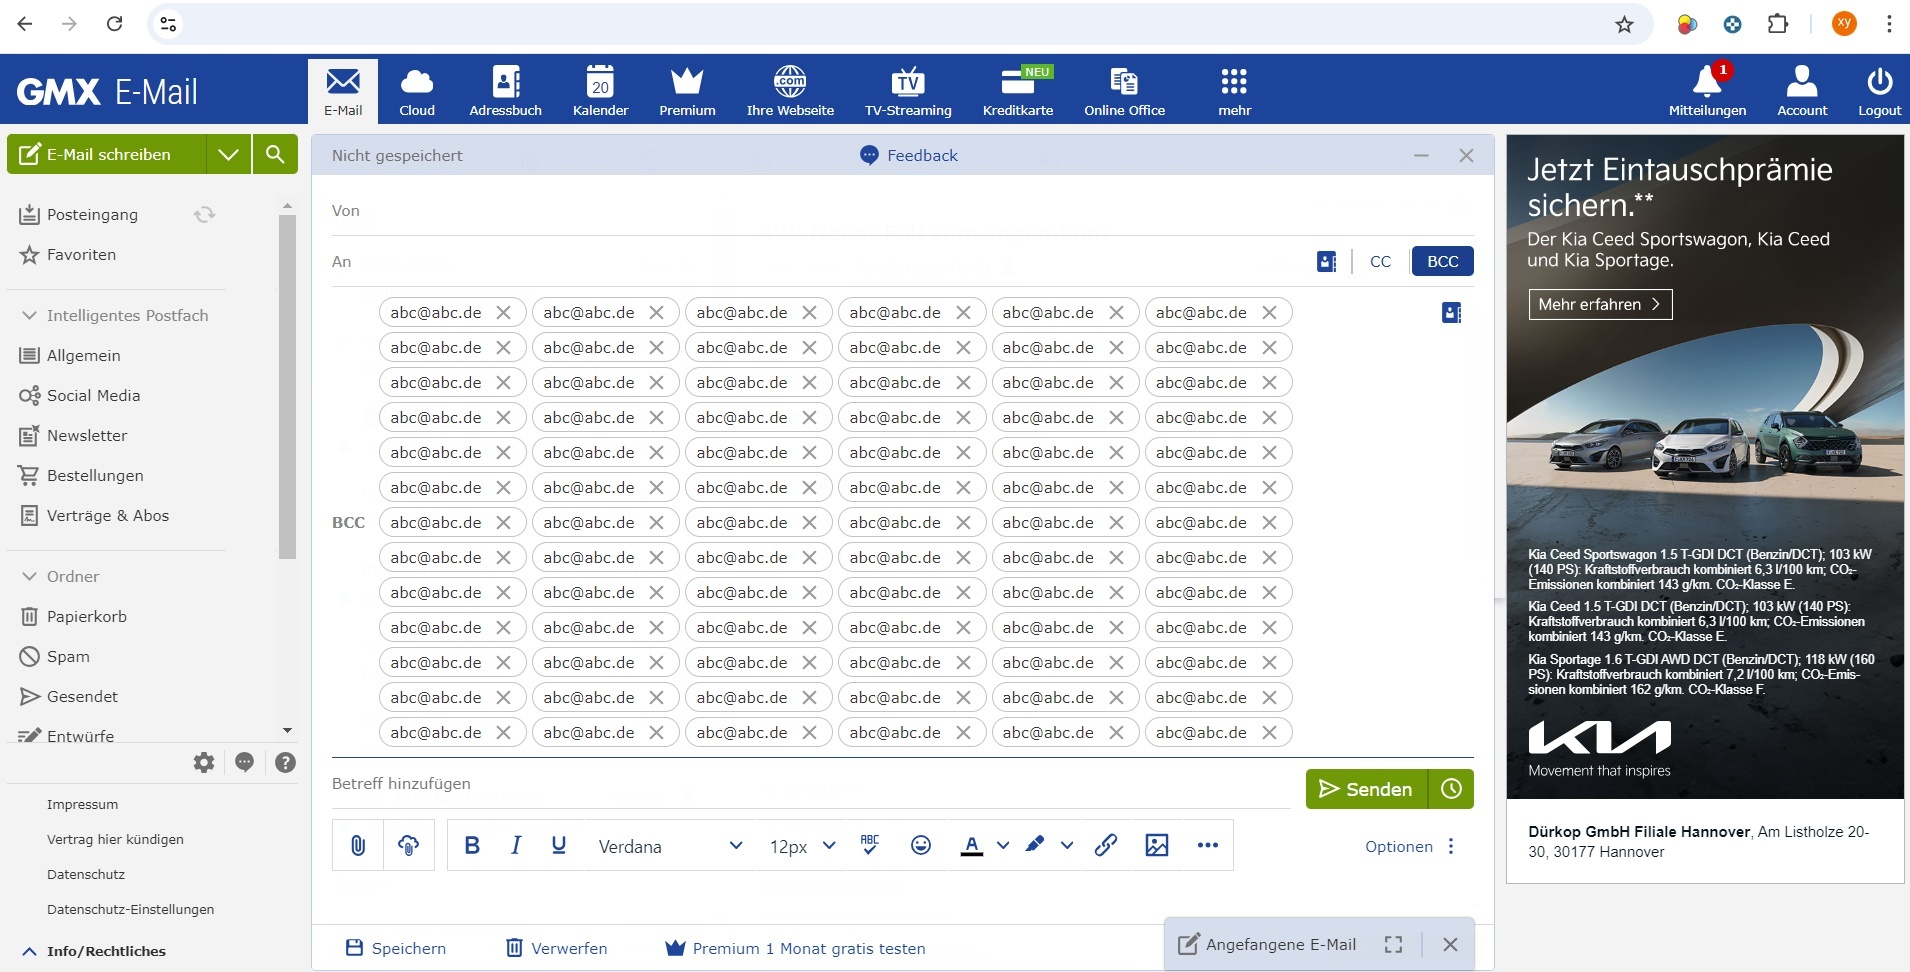Viewport: 1910px width, 972px height.
Task: Click the Senden button
Action: tap(1366, 789)
